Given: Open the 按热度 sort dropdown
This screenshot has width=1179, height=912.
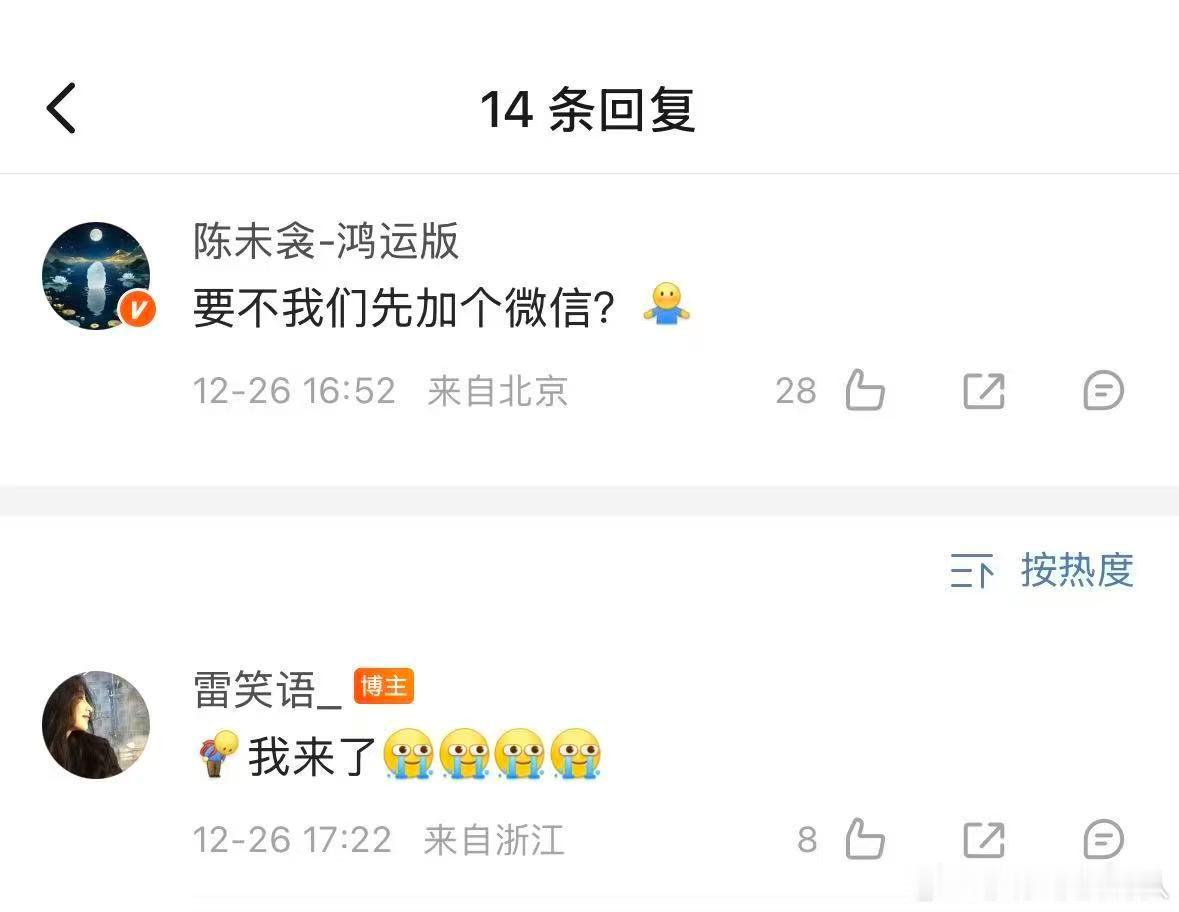Looking at the screenshot, I should [1077, 570].
